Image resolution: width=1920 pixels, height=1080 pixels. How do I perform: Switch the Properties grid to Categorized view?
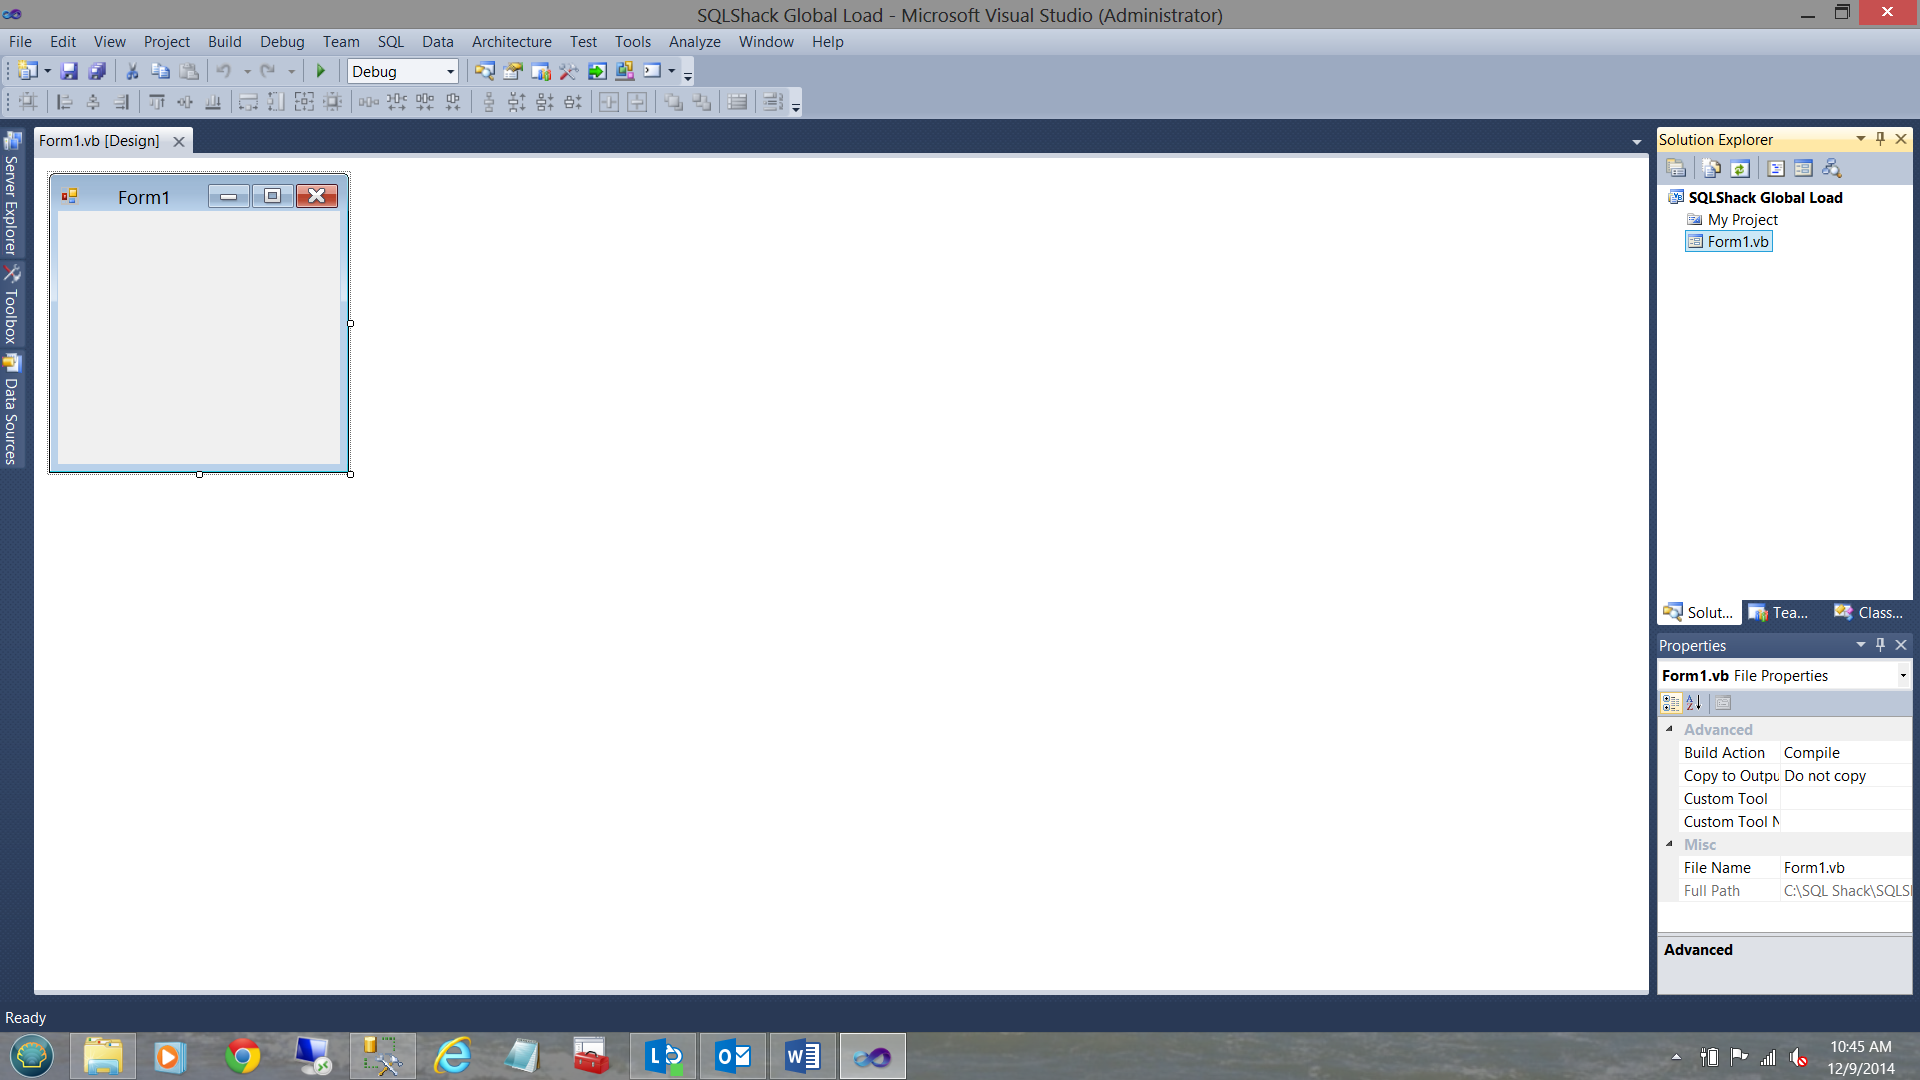click(x=1671, y=703)
